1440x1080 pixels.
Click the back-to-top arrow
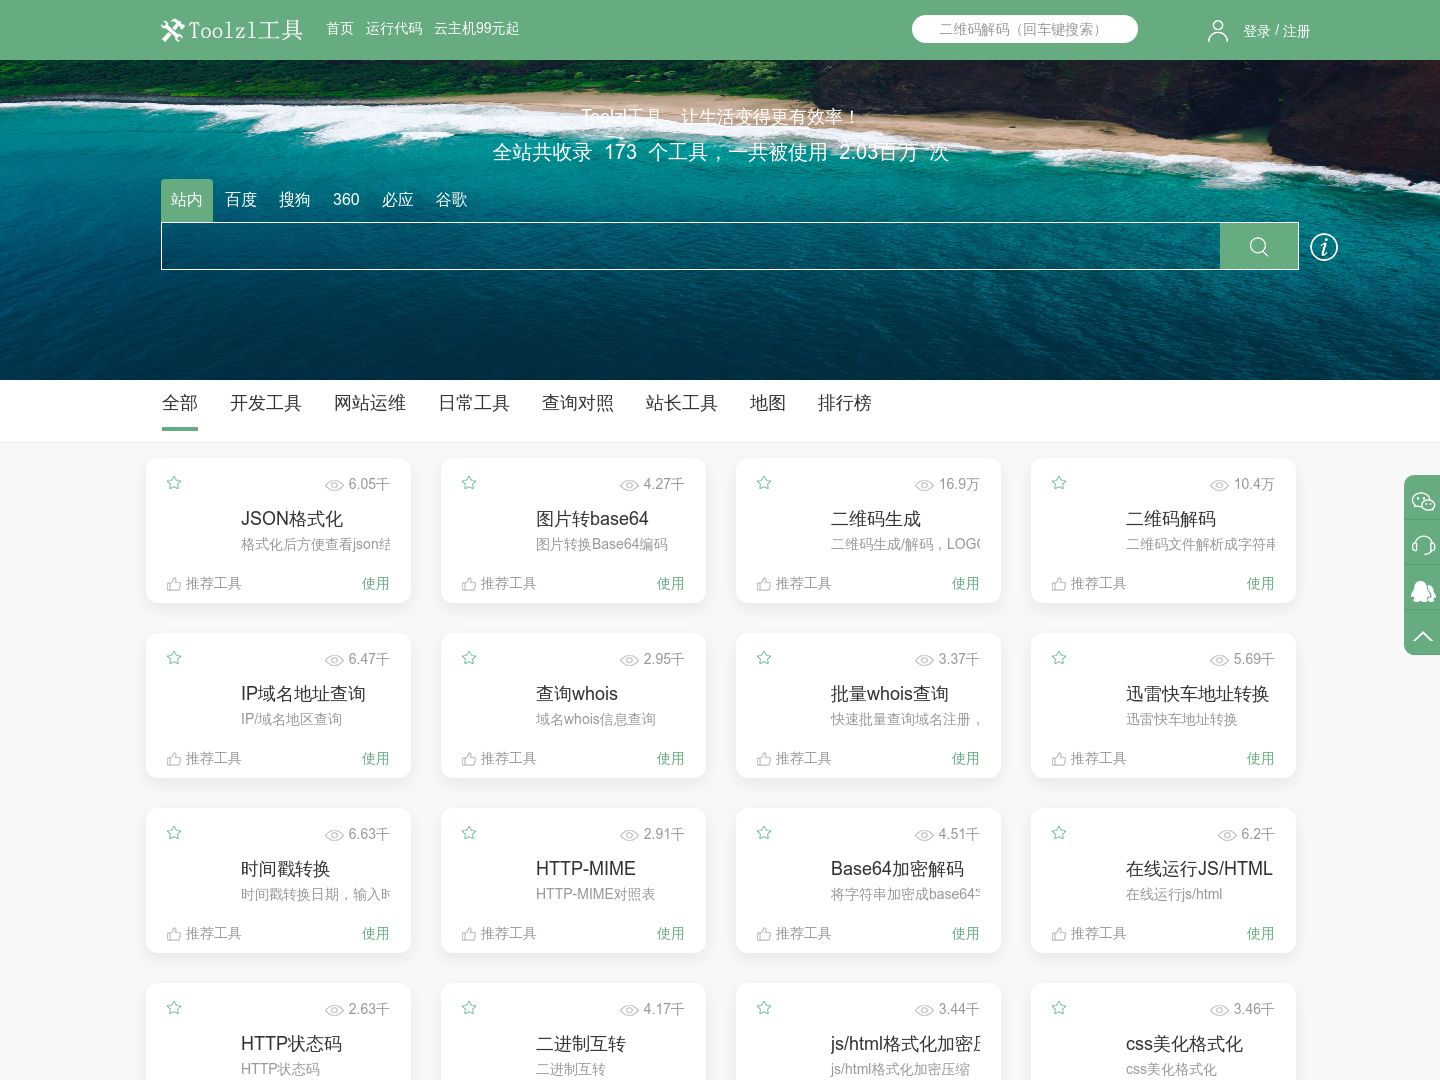(x=1422, y=636)
